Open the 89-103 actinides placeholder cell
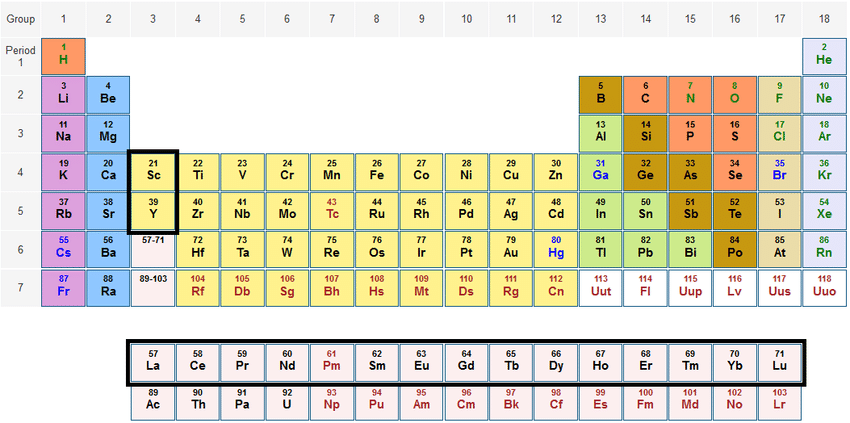The image size is (850, 423). tap(153, 285)
